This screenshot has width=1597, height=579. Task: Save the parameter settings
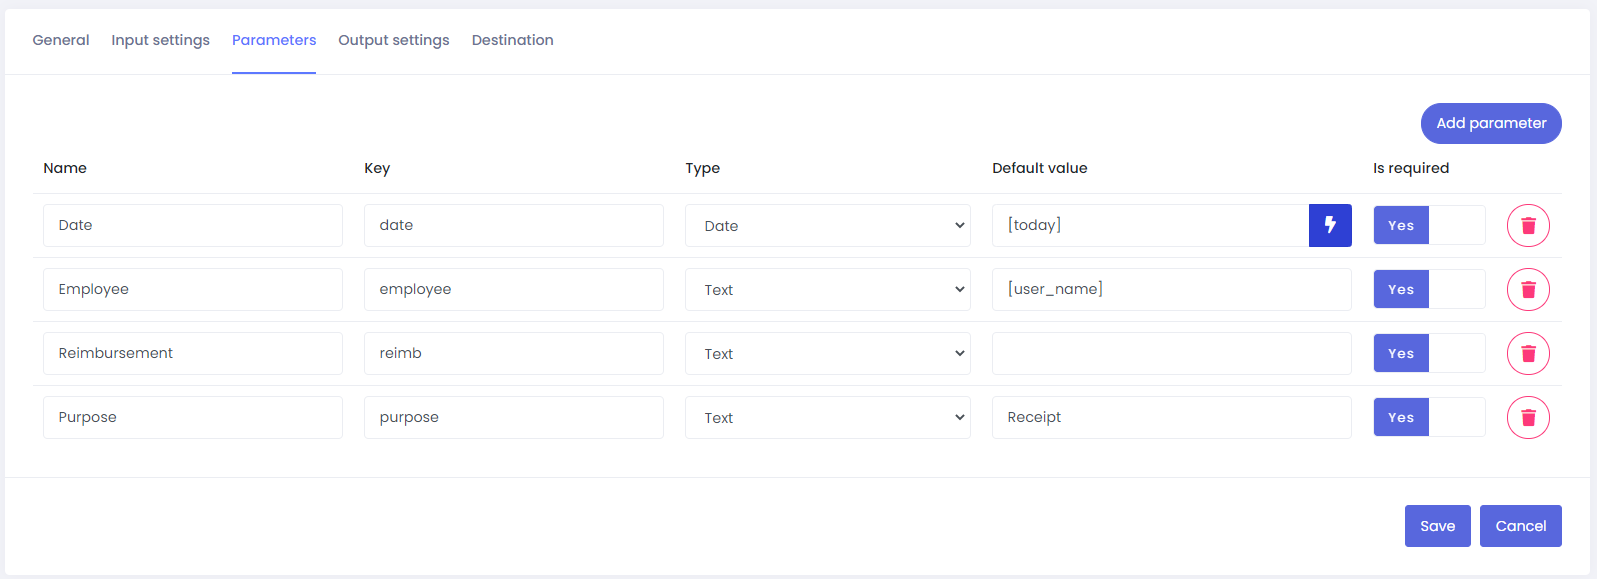1438,526
